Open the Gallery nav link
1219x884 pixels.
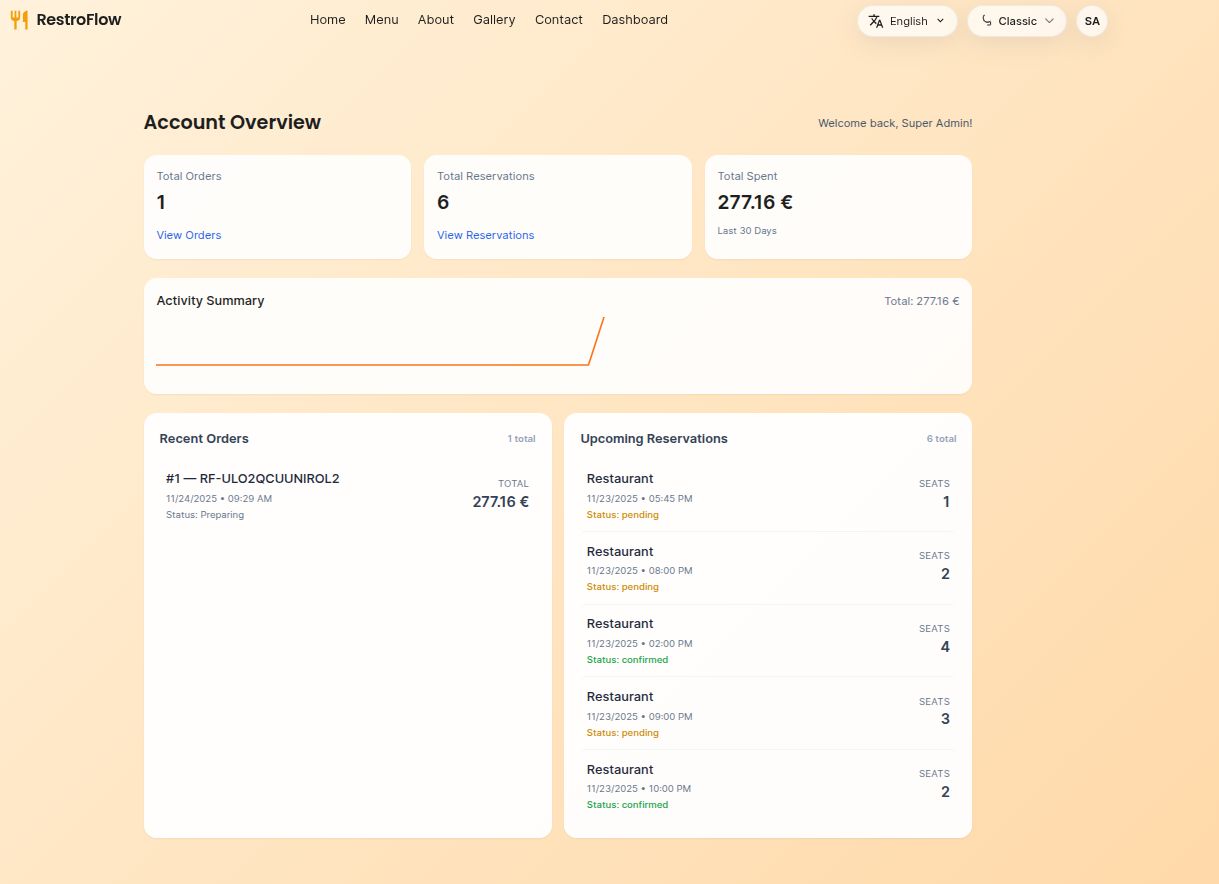(x=494, y=20)
